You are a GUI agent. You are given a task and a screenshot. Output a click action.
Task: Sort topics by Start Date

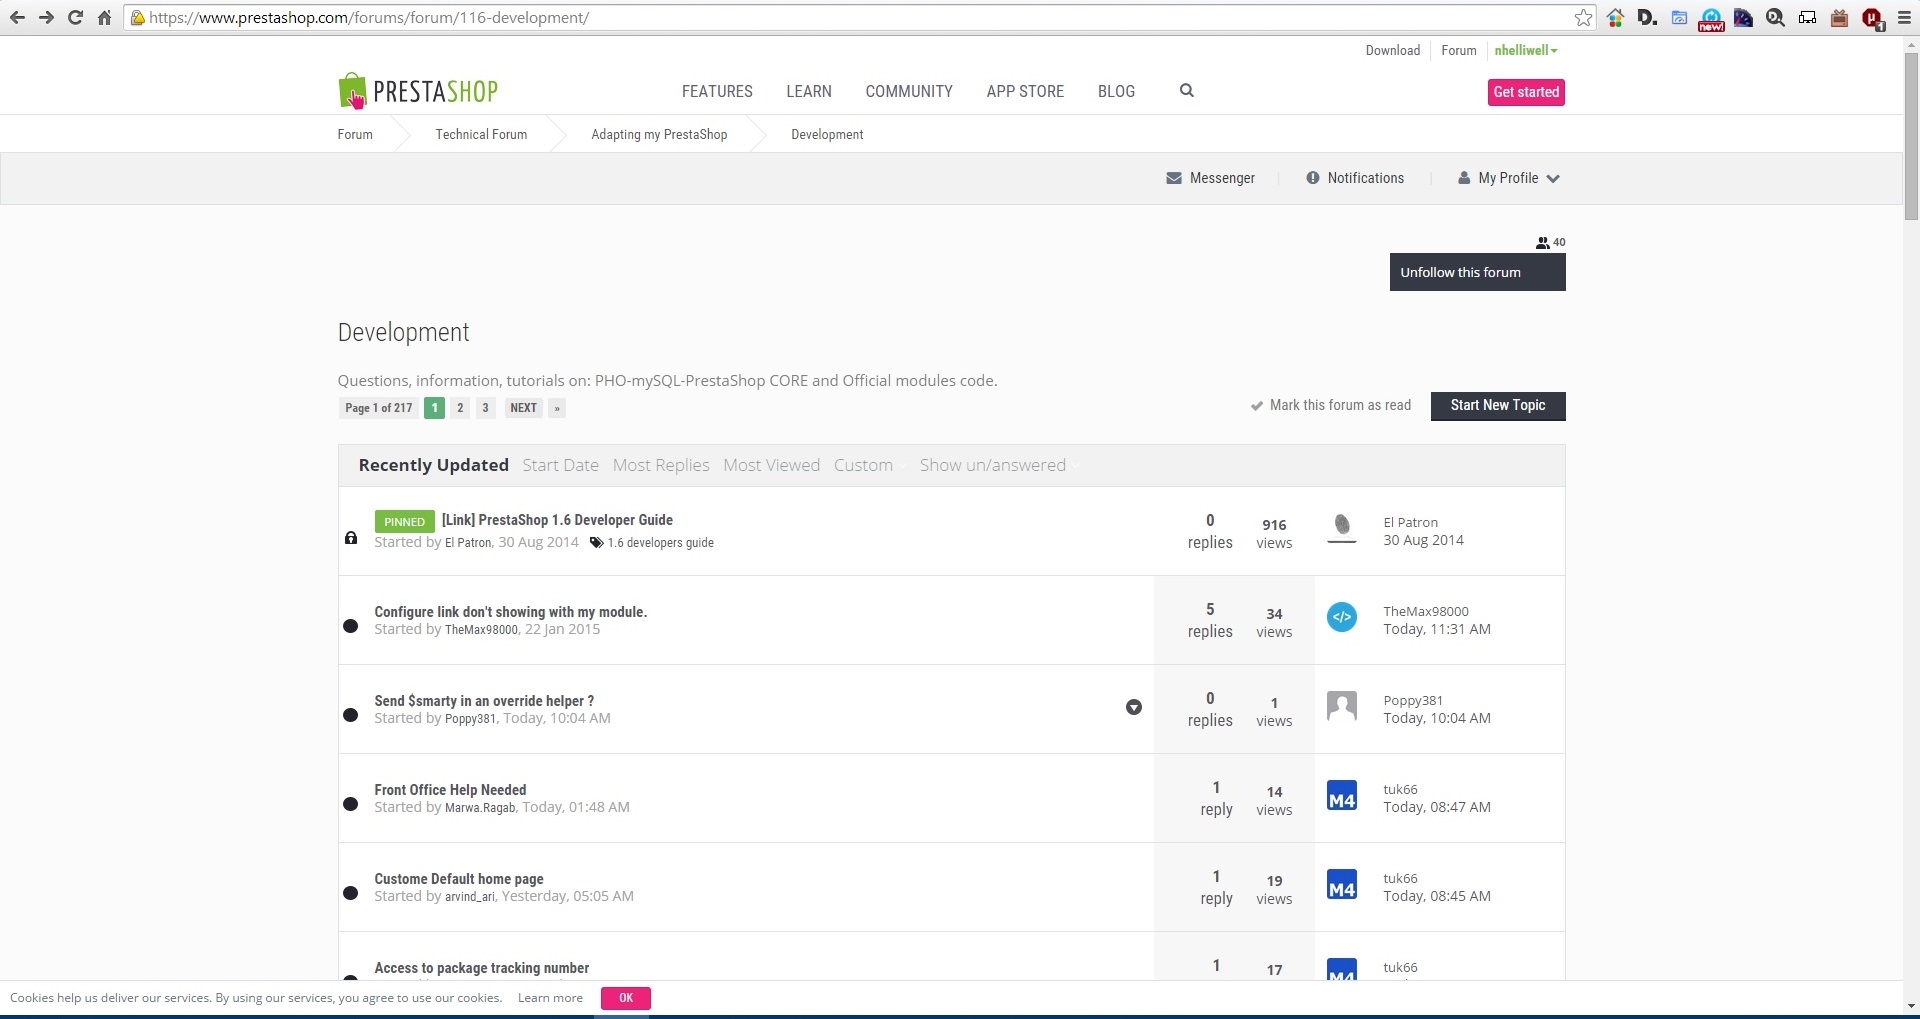click(x=561, y=465)
